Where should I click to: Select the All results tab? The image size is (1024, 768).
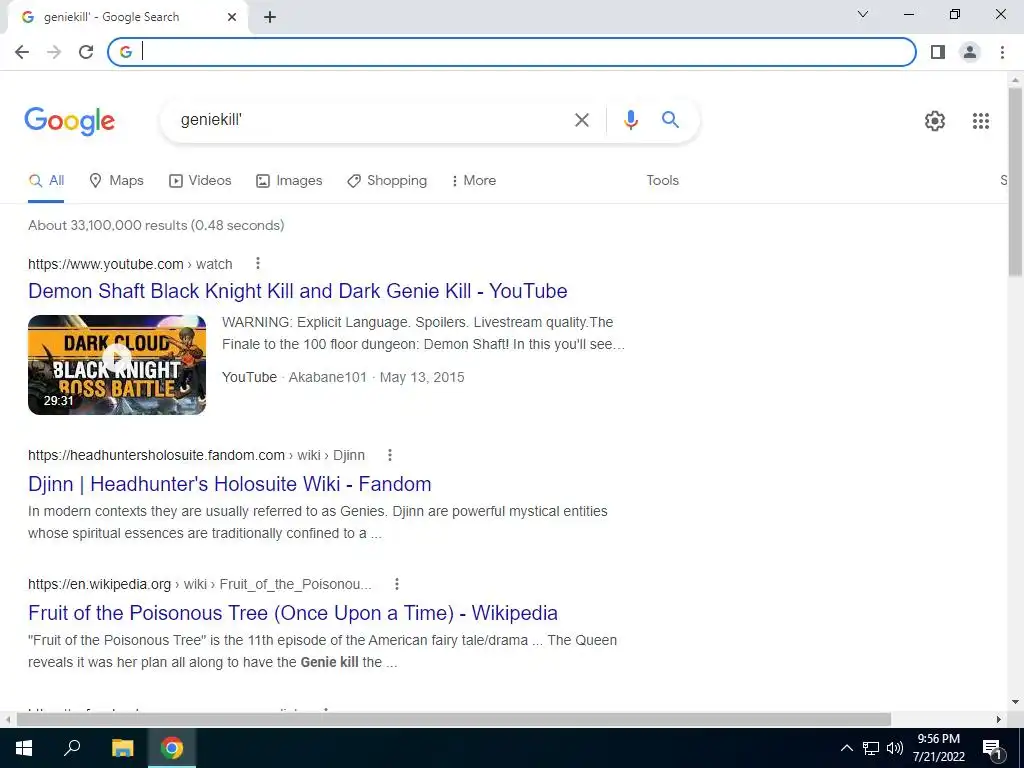pos(46,181)
